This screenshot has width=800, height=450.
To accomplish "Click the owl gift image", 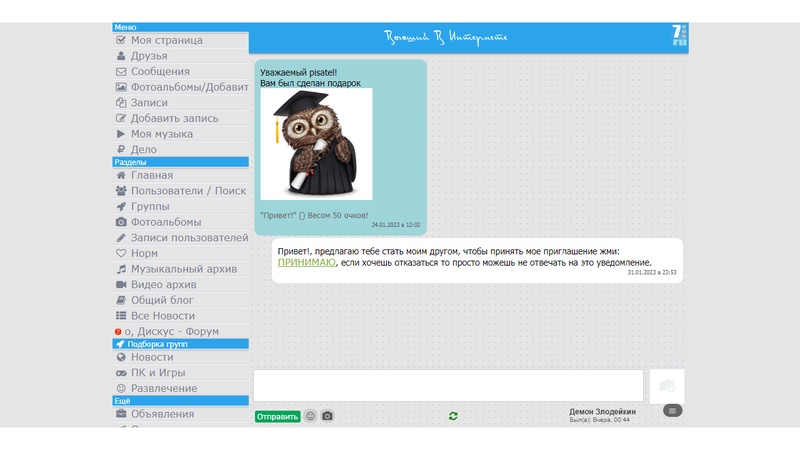I will (316, 144).
